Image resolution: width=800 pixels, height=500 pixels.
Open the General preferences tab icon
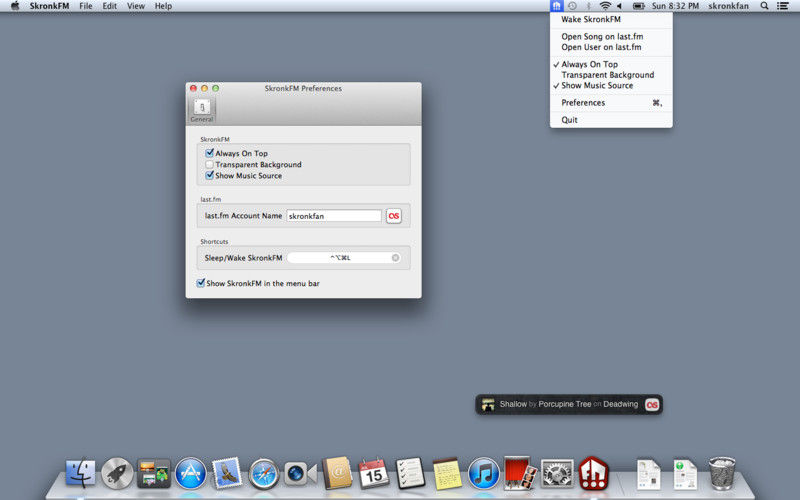tap(202, 110)
